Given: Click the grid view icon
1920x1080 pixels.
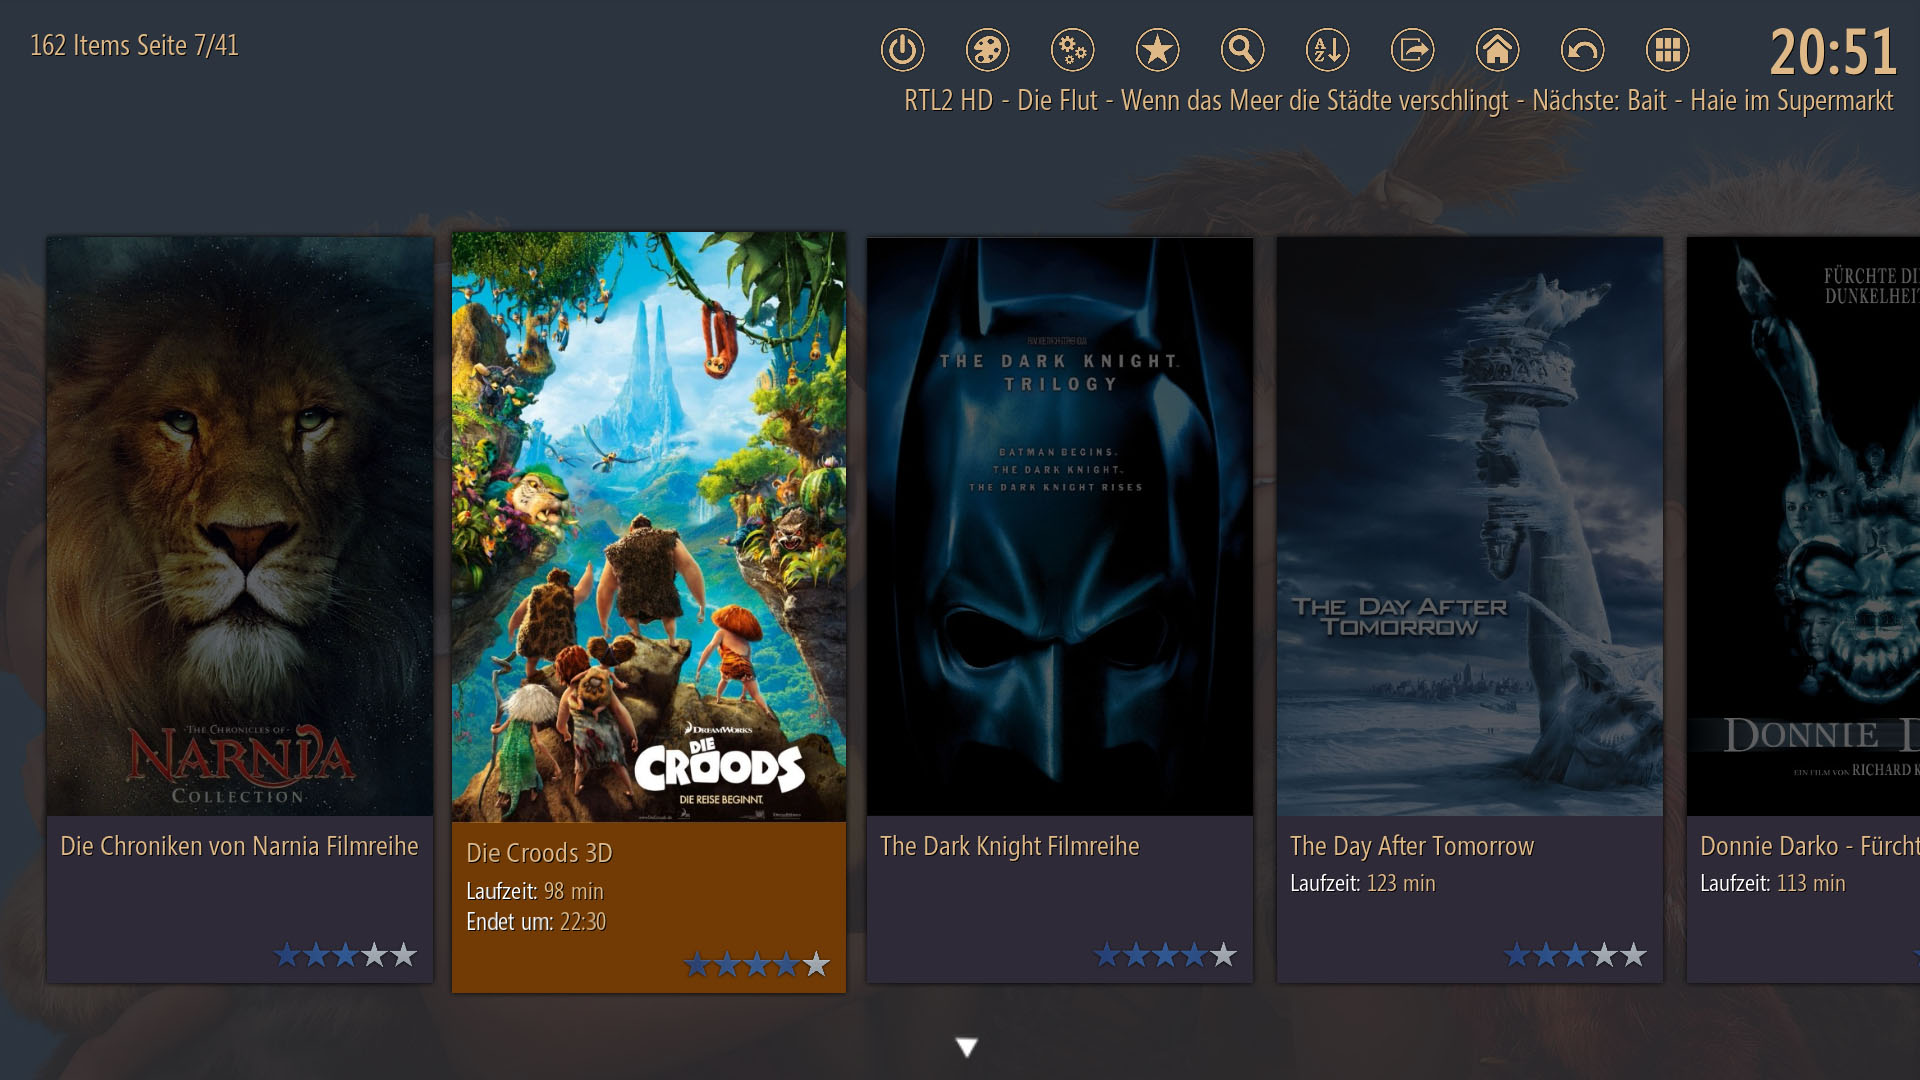Looking at the screenshot, I should pyautogui.click(x=1667, y=50).
